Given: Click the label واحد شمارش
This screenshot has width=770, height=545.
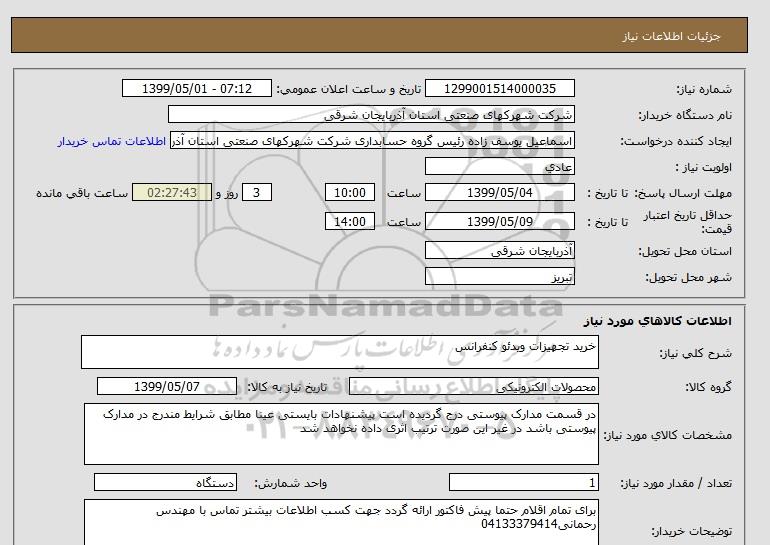Looking at the screenshot, I should pos(291,484).
